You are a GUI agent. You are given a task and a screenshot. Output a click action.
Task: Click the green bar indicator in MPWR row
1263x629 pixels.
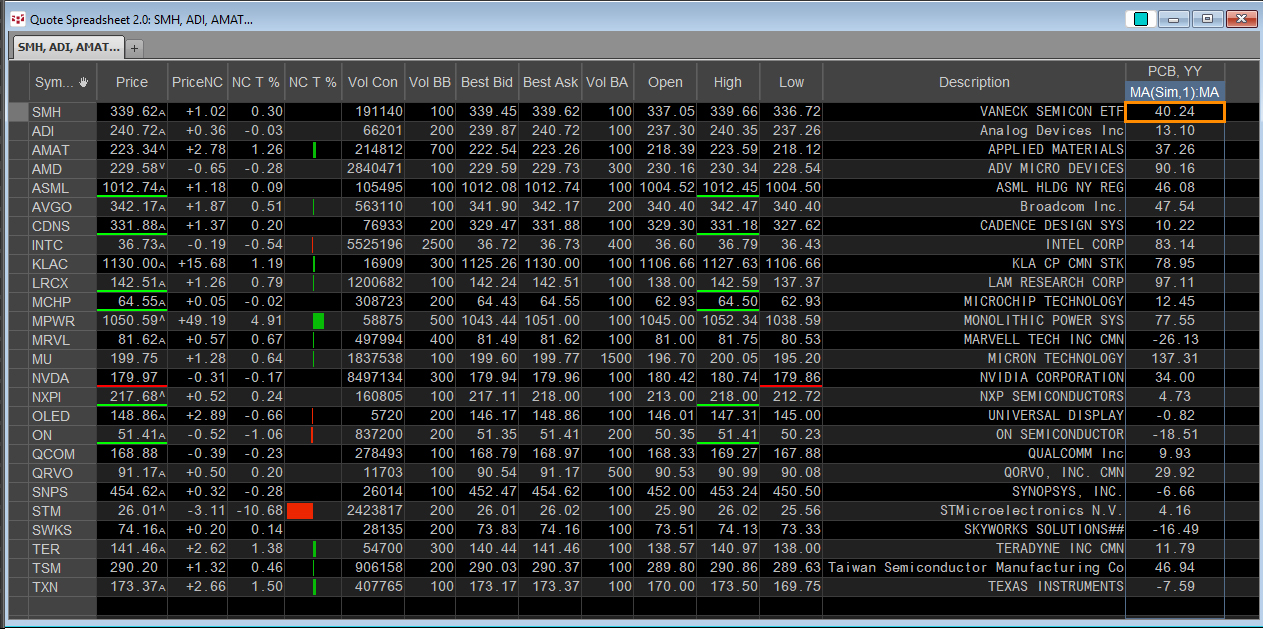tap(318, 321)
